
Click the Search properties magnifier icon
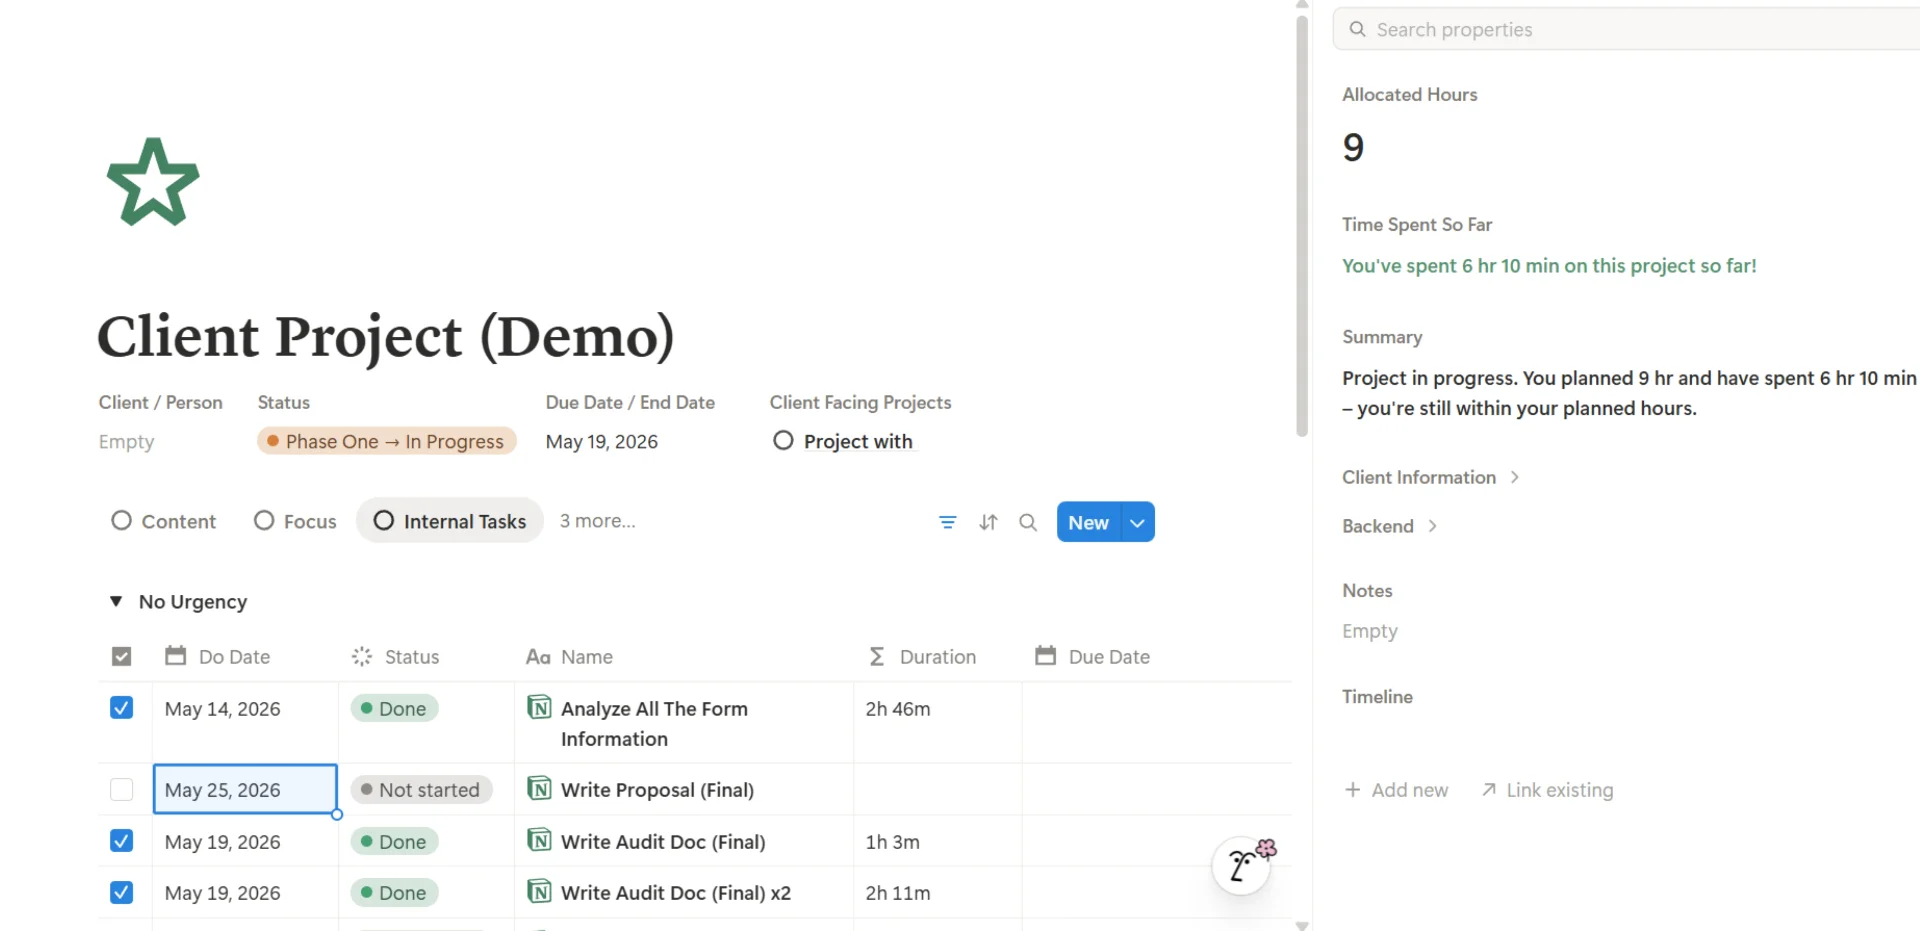click(x=1357, y=29)
